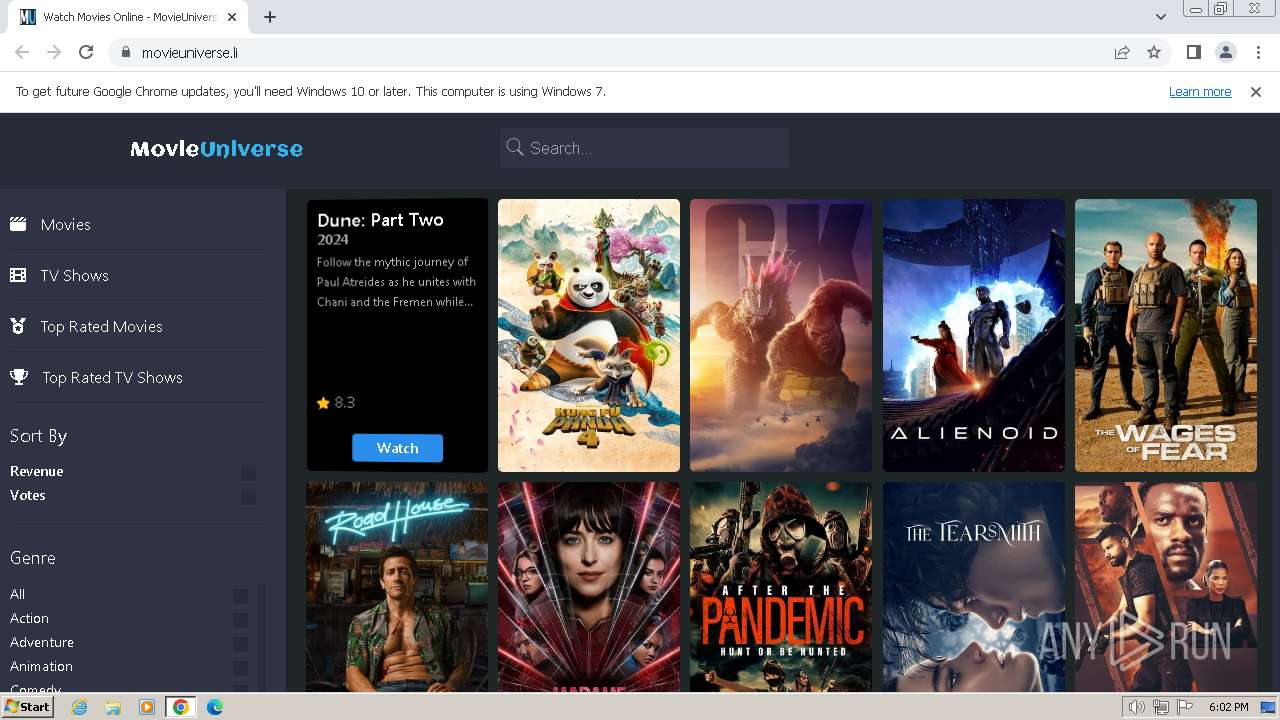Open Microsoft Edge from taskbar
Viewport: 1280px width, 720px height.
tap(215, 707)
